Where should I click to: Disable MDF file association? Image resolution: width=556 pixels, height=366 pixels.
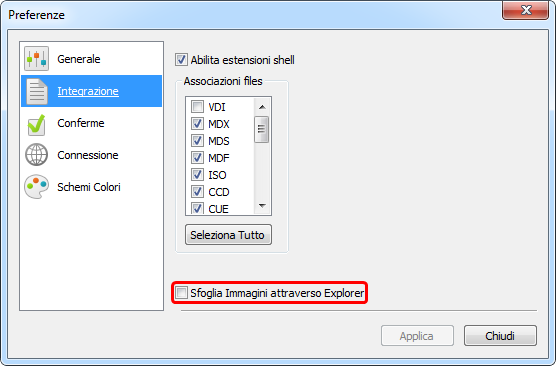[197, 157]
